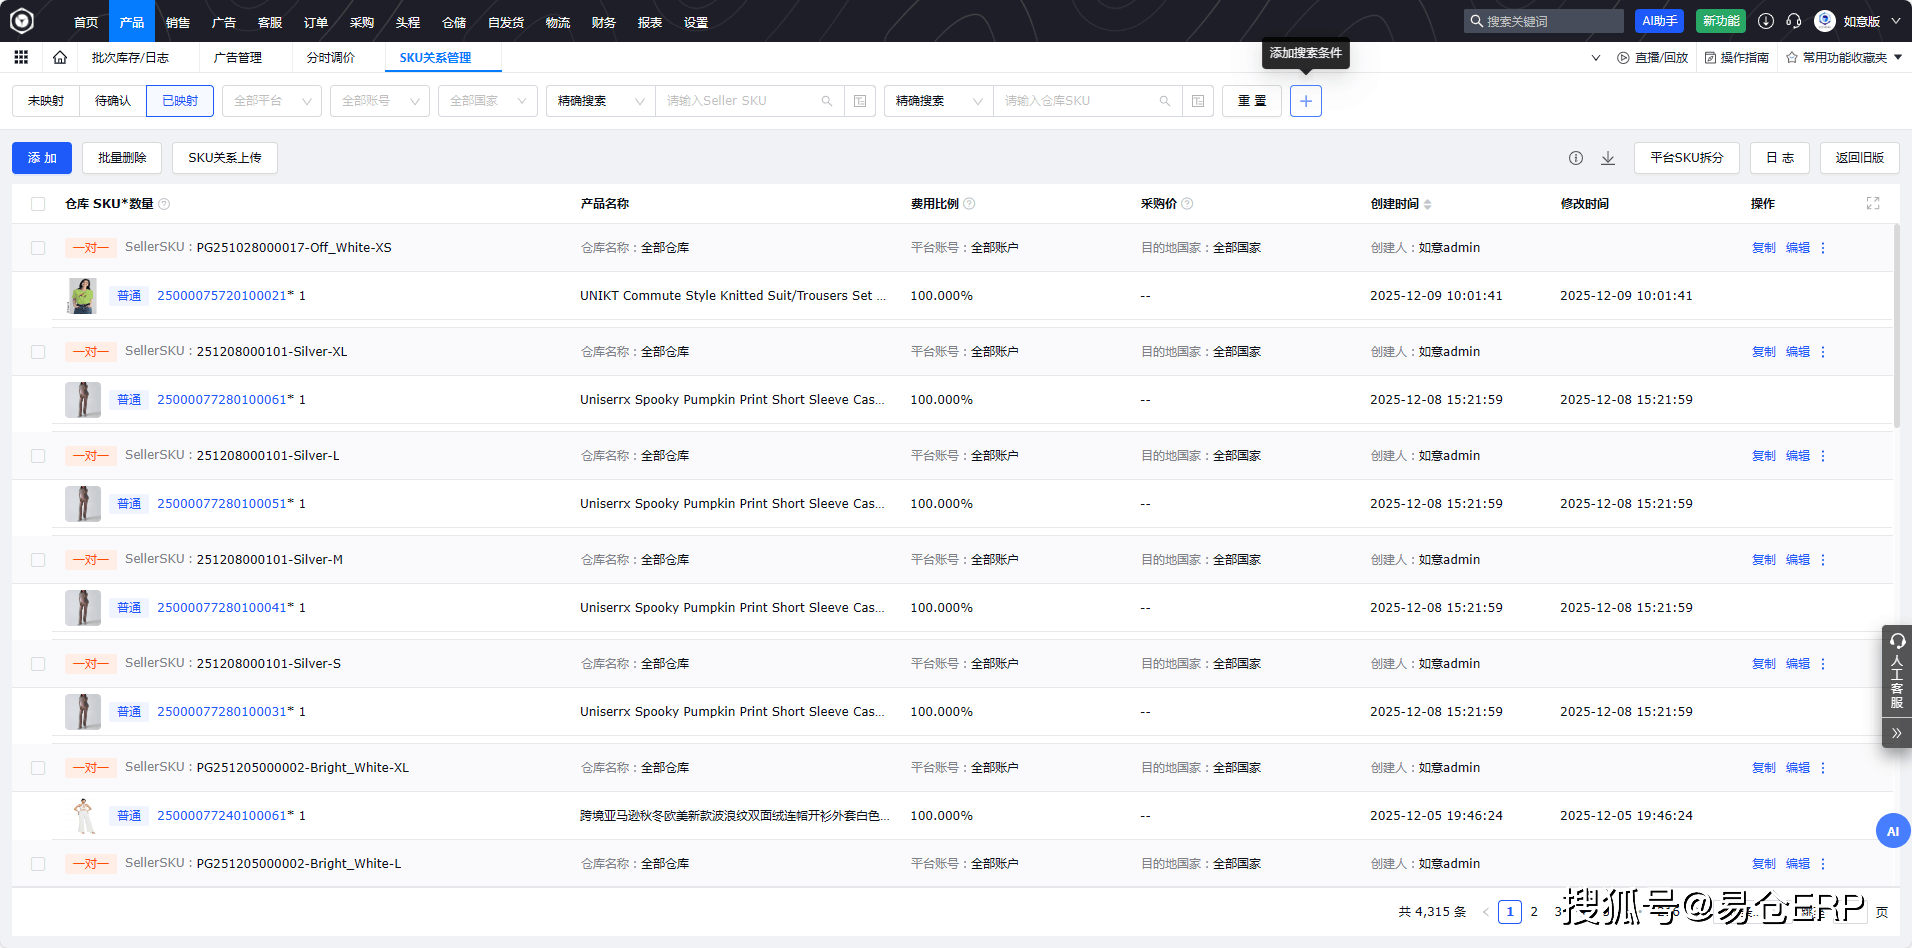Toggle the select-all checkbox in table header
1912x948 pixels.
click(38, 204)
